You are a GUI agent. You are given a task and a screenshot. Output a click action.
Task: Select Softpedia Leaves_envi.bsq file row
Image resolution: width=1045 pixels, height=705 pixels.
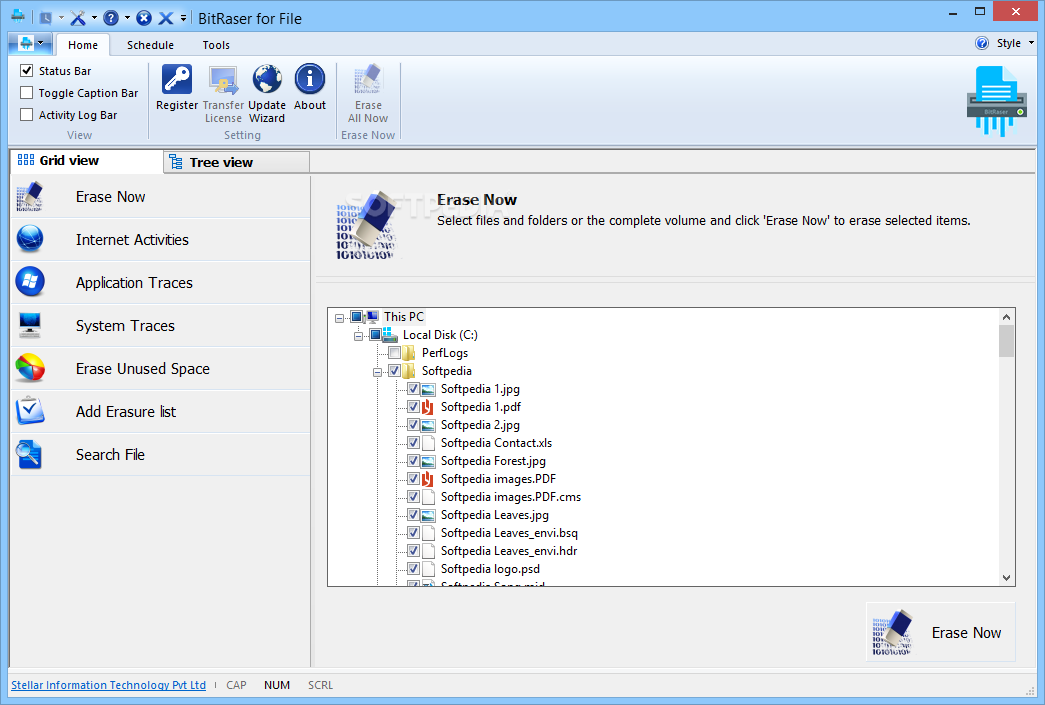(509, 533)
